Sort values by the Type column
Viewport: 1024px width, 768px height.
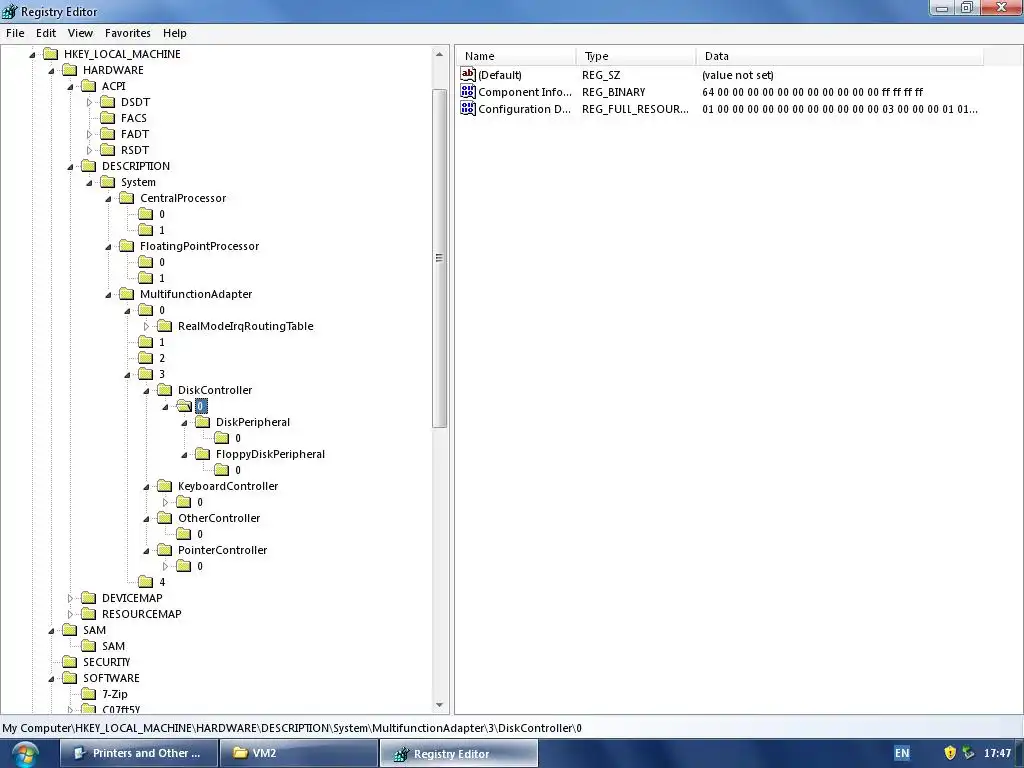click(636, 56)
